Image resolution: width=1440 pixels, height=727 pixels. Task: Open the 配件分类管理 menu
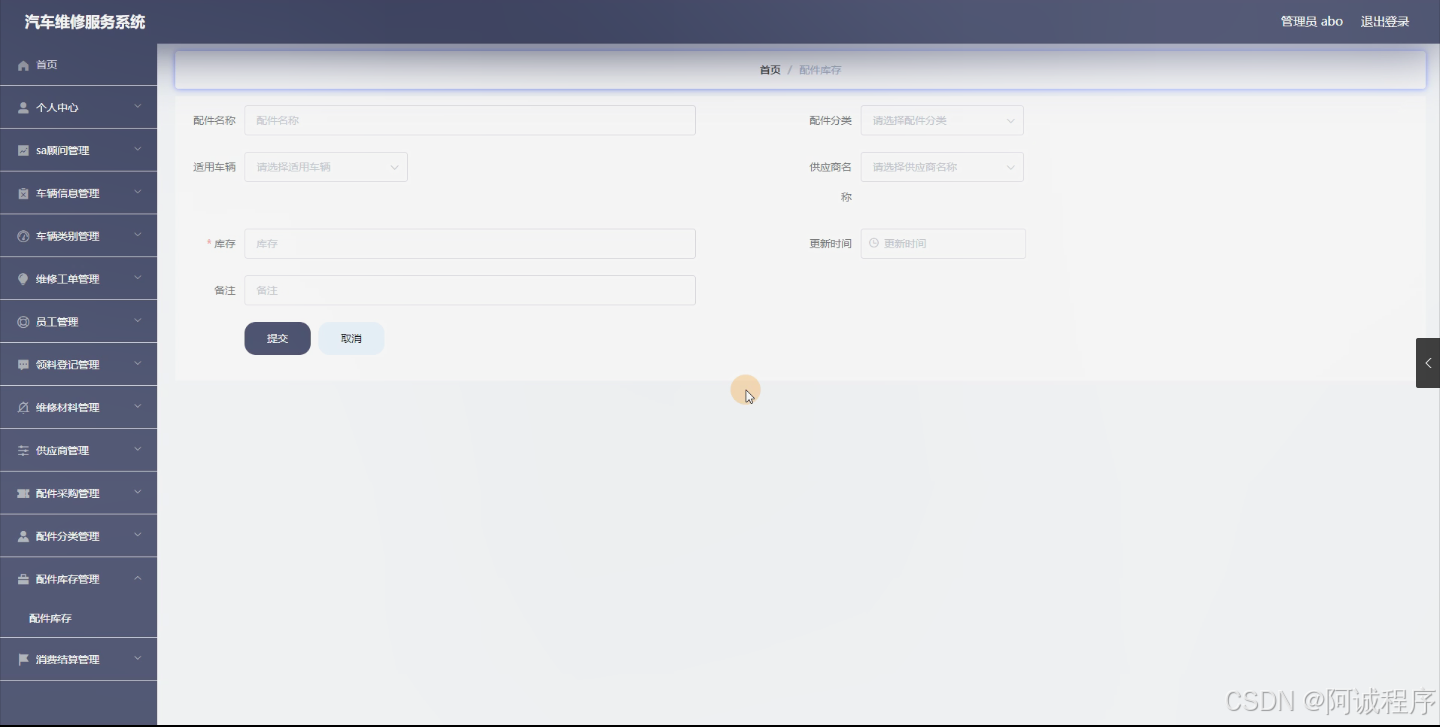pos(78,537)
